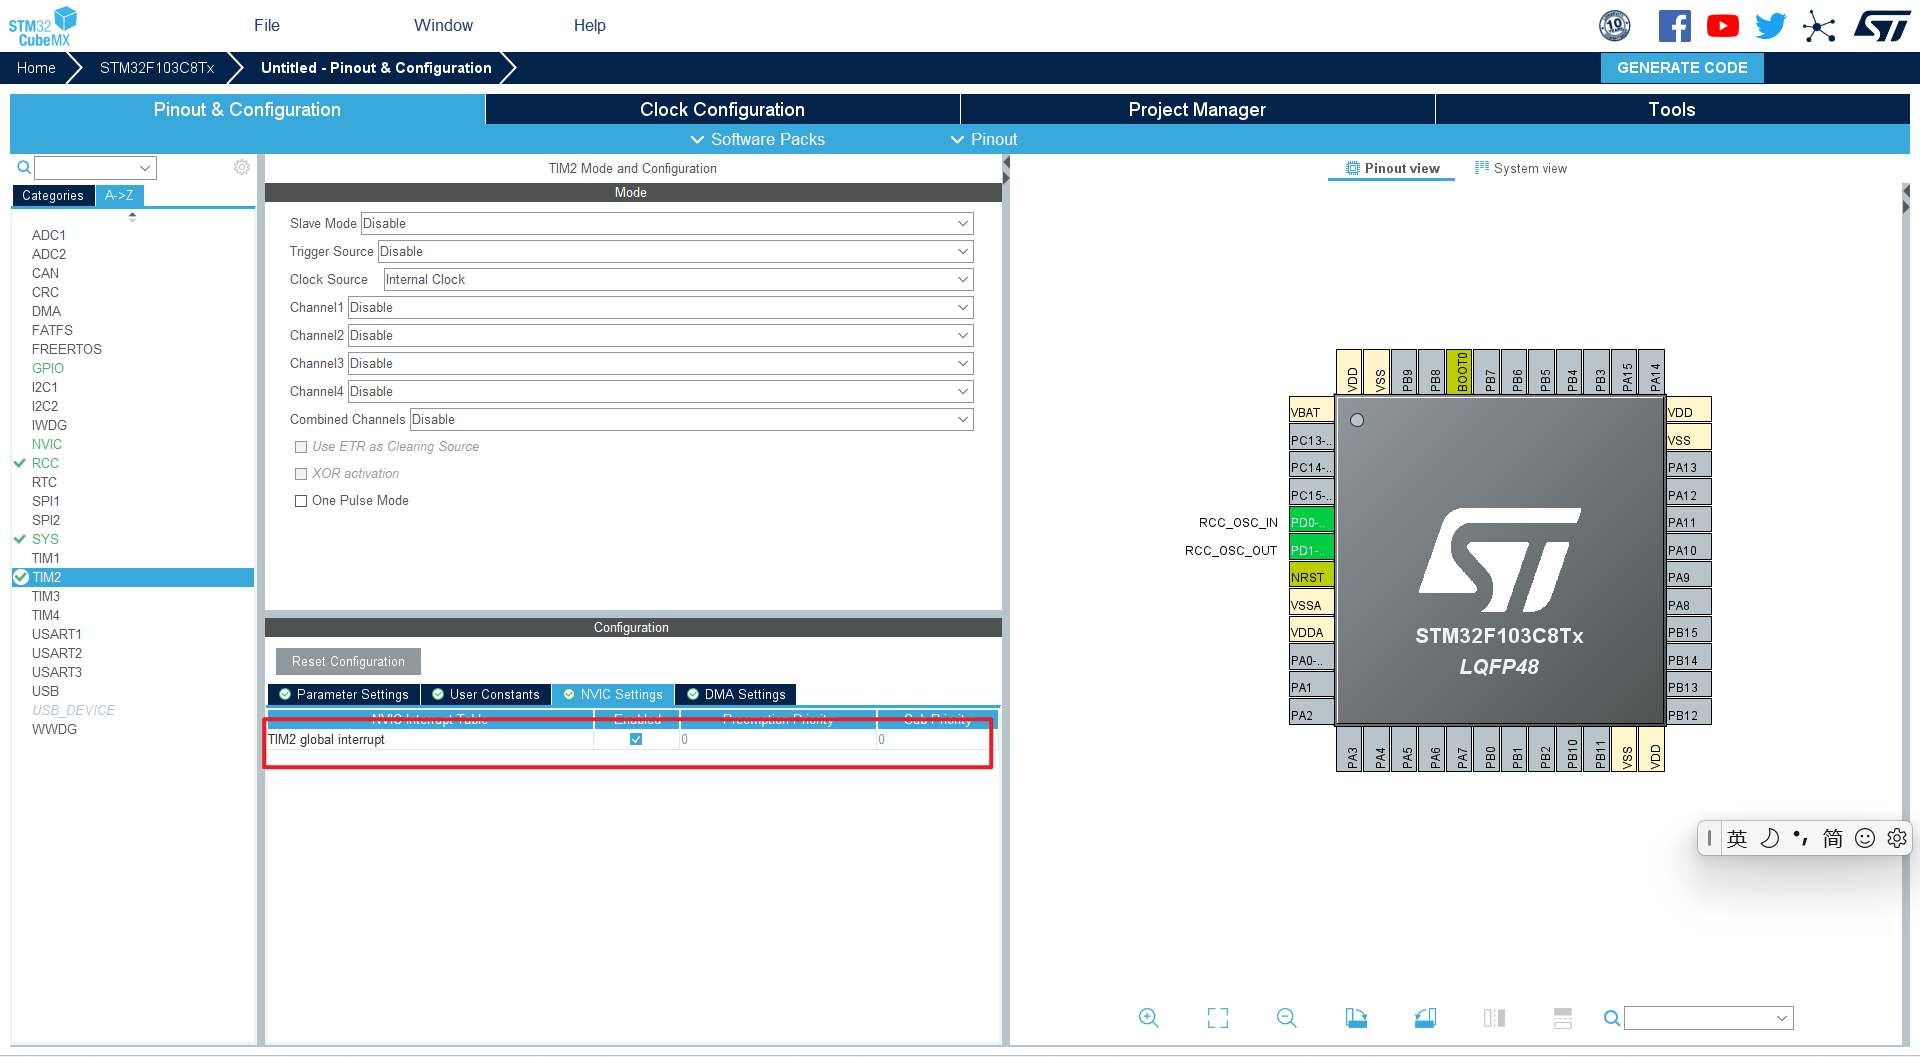Click the peripheral search input box

(96, 168)
